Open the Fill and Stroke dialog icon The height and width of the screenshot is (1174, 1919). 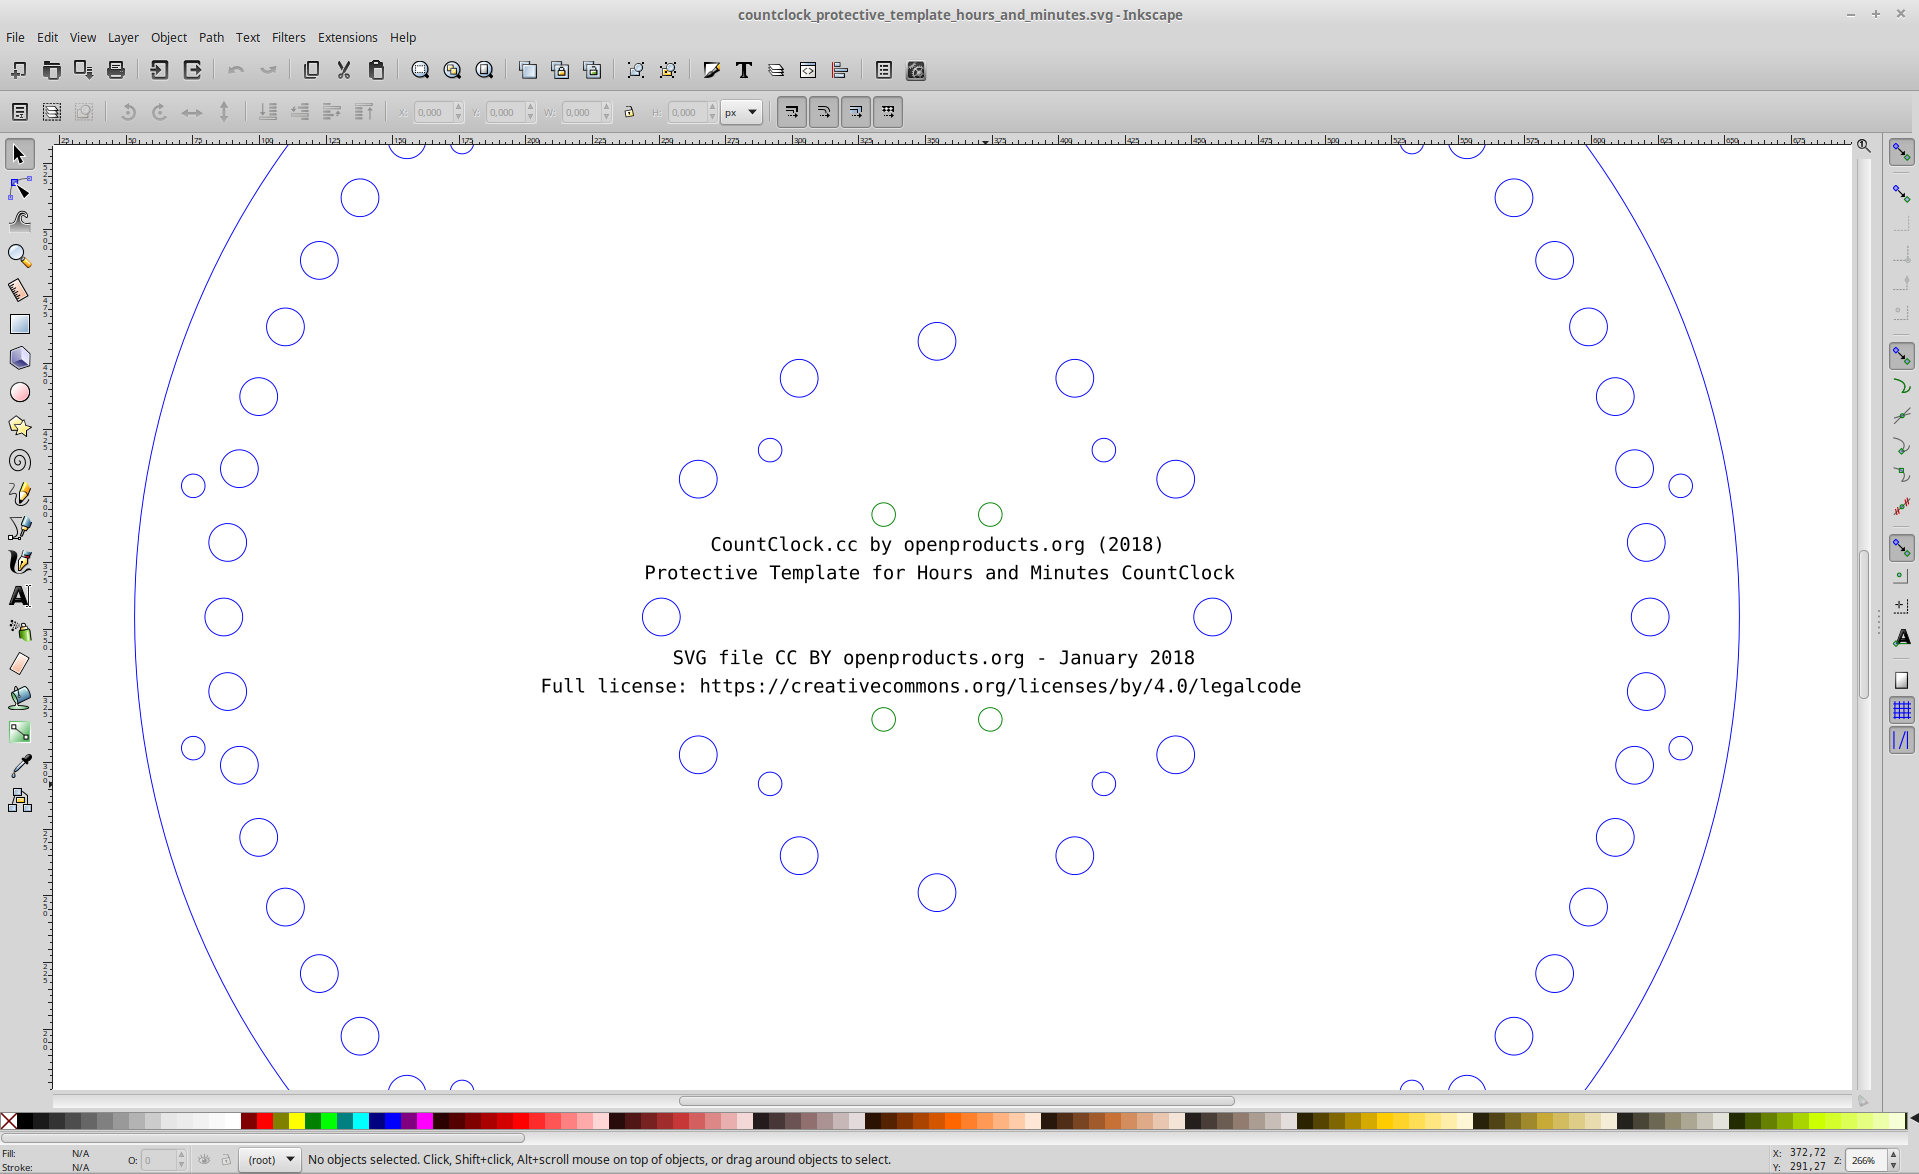[x=711, y=70]
